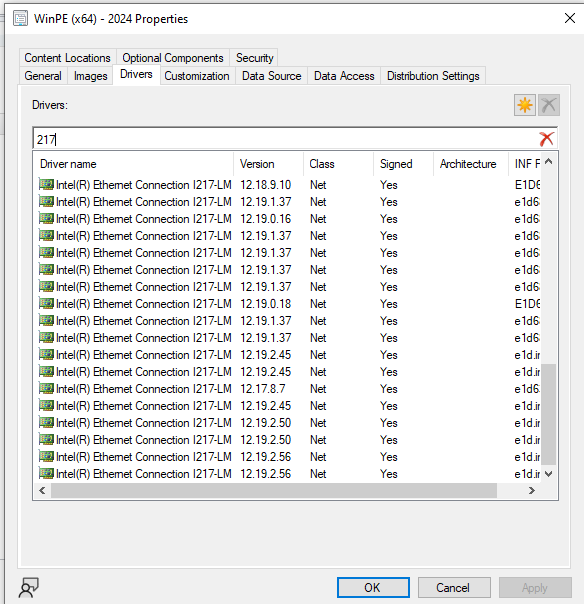
Task: Click Yes signed cell in 12.17.8.7 row
Action: click(x=389, y=389)
